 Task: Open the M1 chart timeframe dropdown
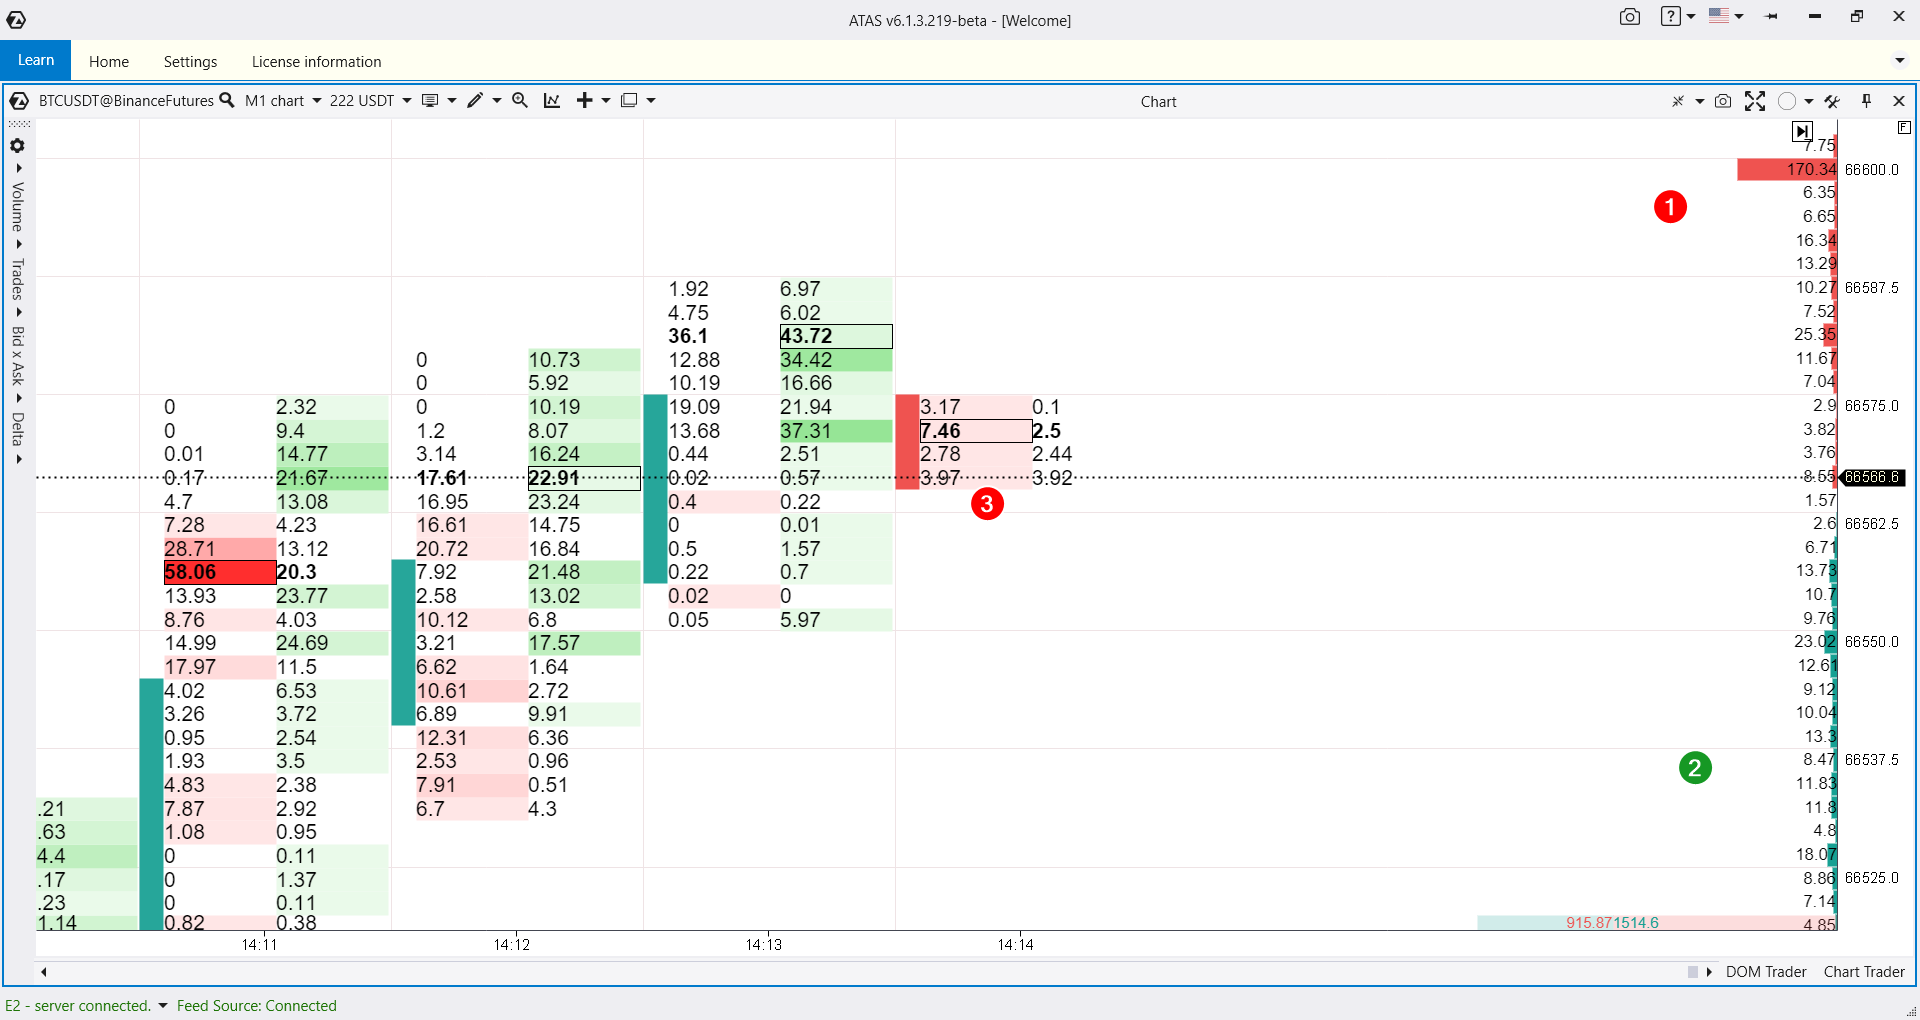[x=283, y=100]
